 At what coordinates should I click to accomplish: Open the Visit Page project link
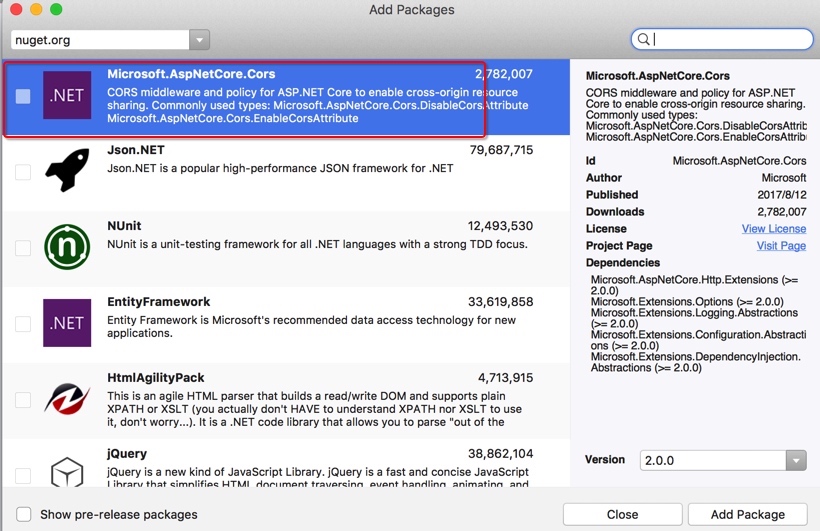(781, 246)
